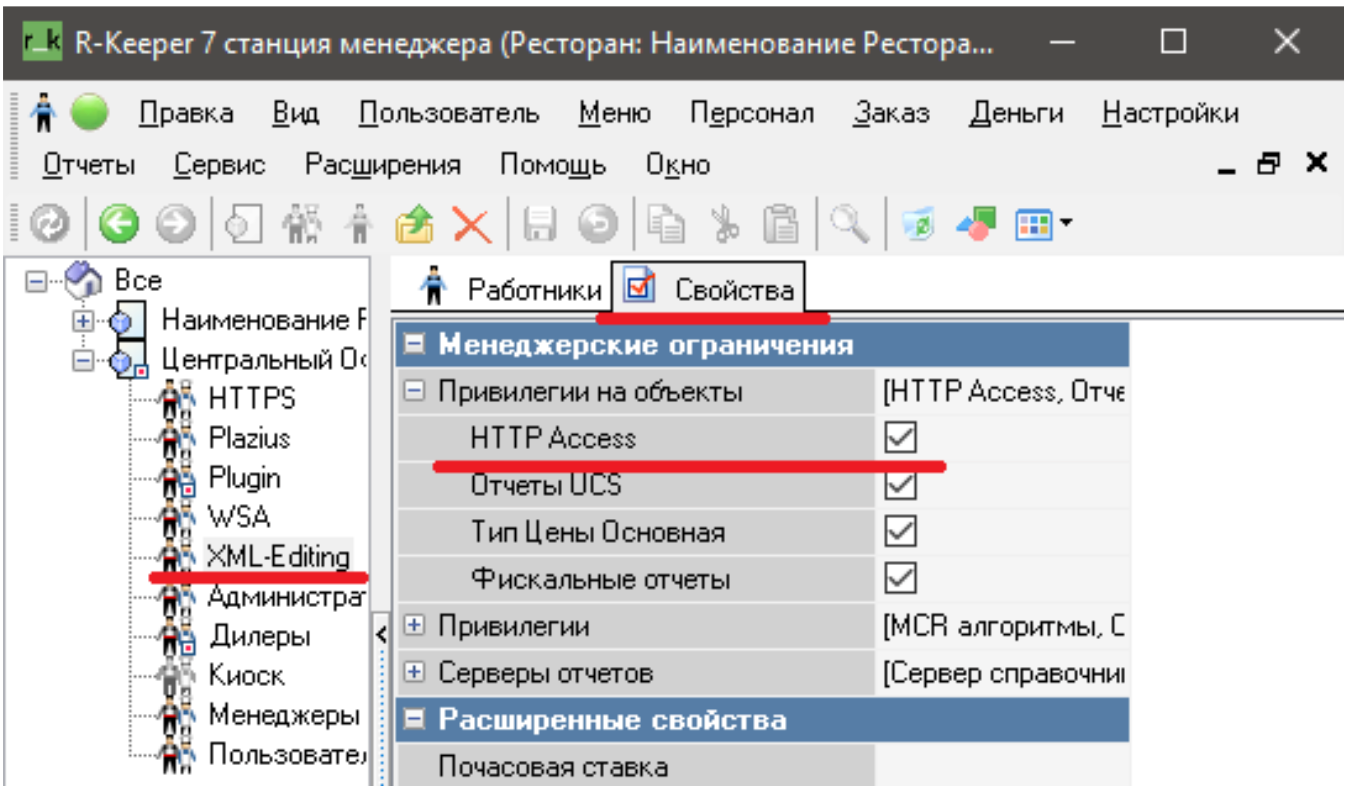The width and height of the screenshot is (1349, 805).
Task: Select the Дилеры role in tree
Action: pos(259,636)
